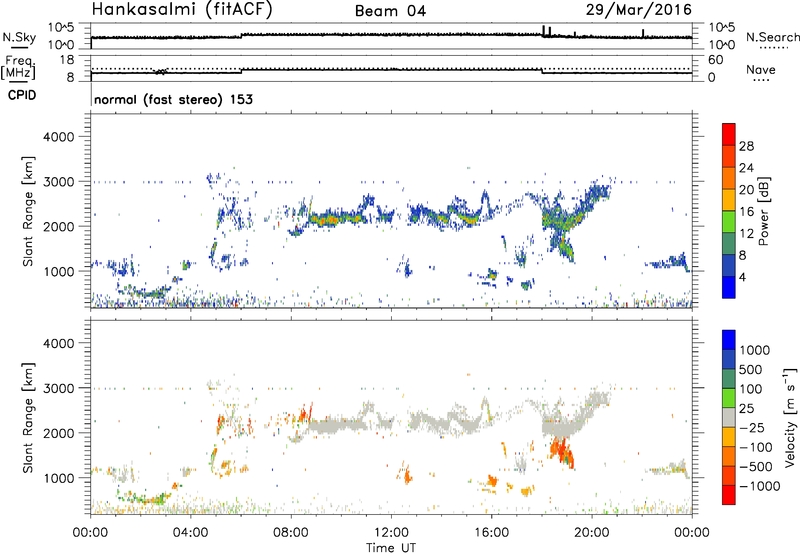Viewport: 800px width, 554px height.
Task: Click the 4000 tick of velocity panel
Action: [58, 343]
